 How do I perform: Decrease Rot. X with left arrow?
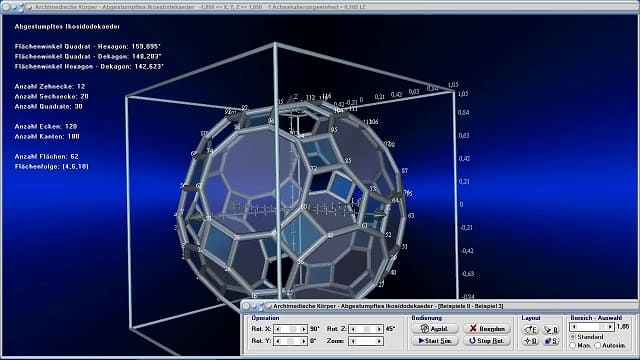pos(278,329)
